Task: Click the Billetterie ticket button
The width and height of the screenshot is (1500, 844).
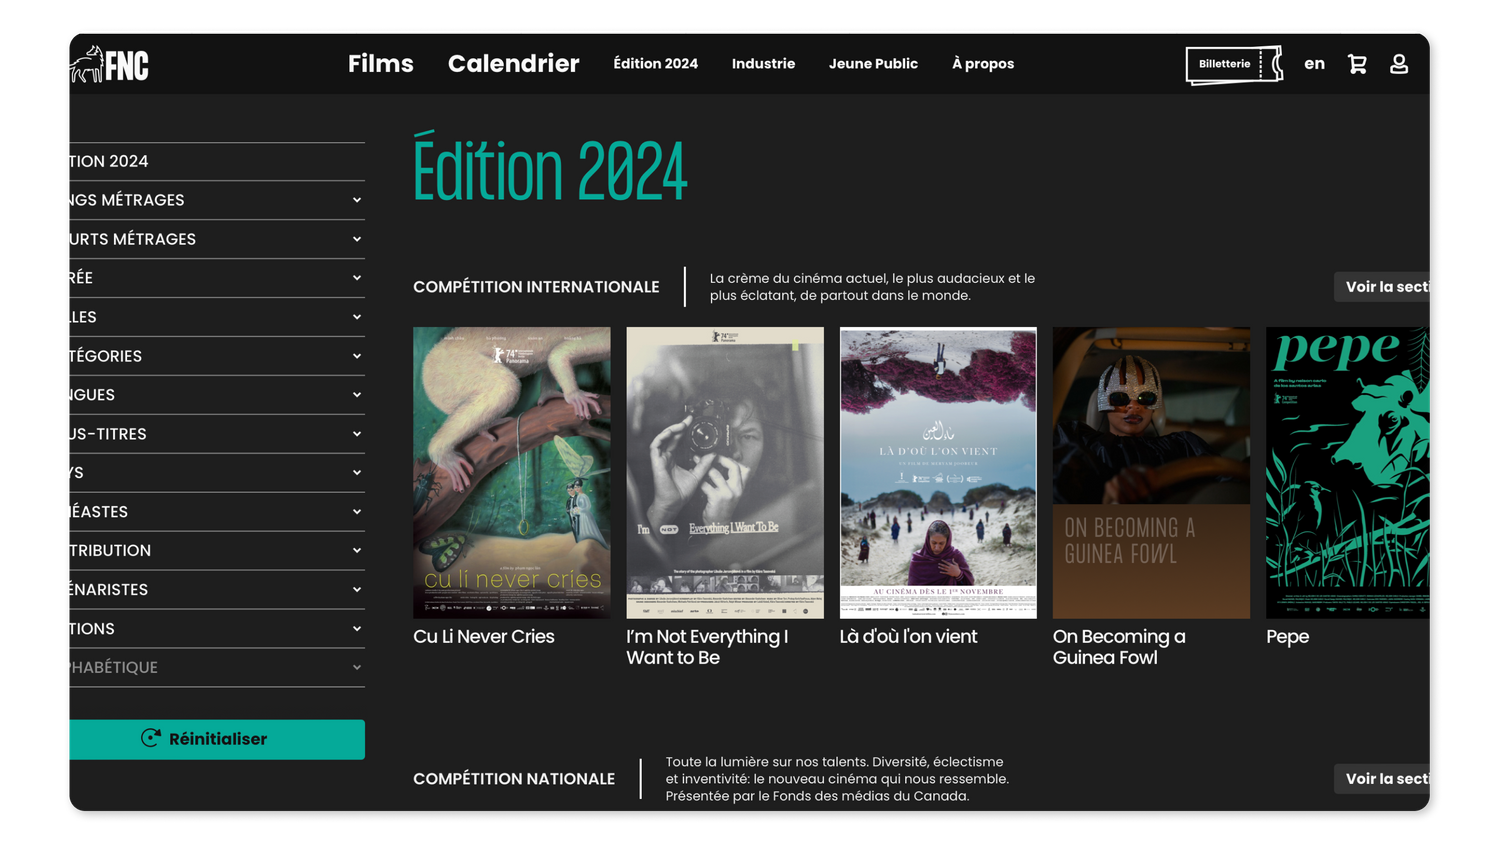Action: [1234, 64]
